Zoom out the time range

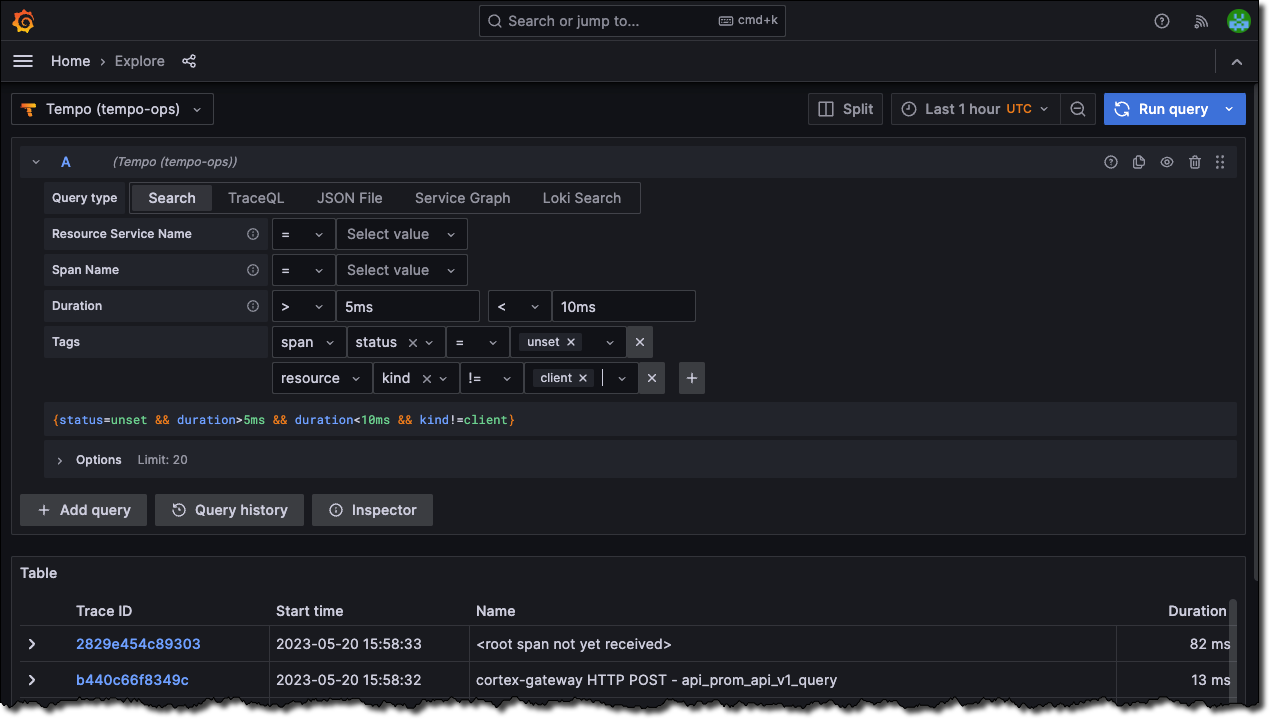1078,108
